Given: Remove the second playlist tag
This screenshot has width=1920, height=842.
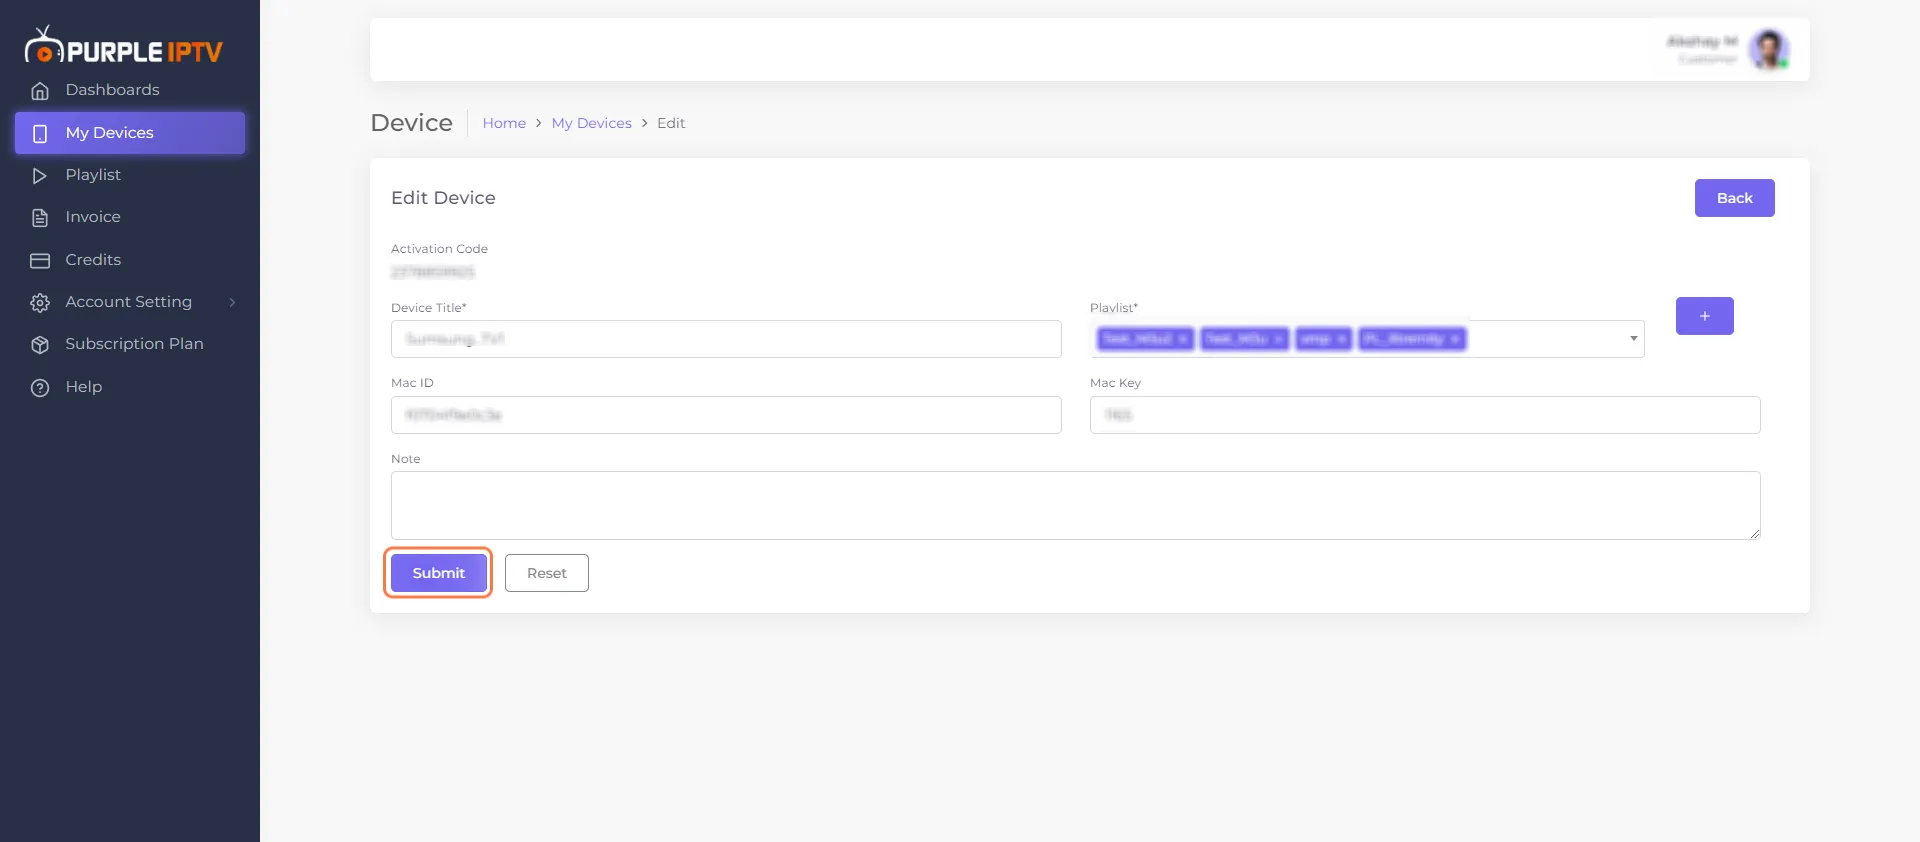Looking at the screenshot, I should click(1278, 339).
